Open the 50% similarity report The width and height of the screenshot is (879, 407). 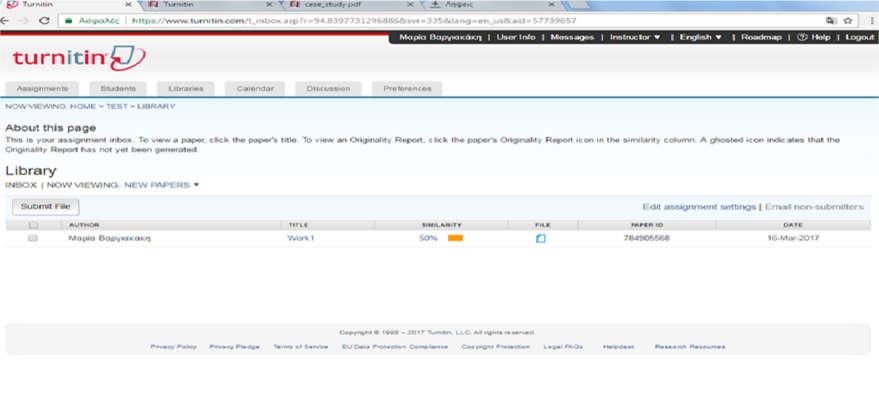(428, 238)
